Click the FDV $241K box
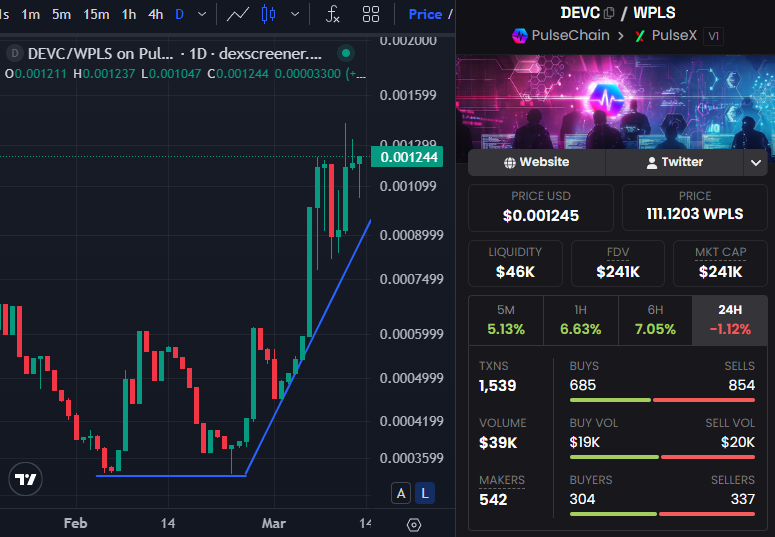775x537 pixels. [x=618, y=264]
